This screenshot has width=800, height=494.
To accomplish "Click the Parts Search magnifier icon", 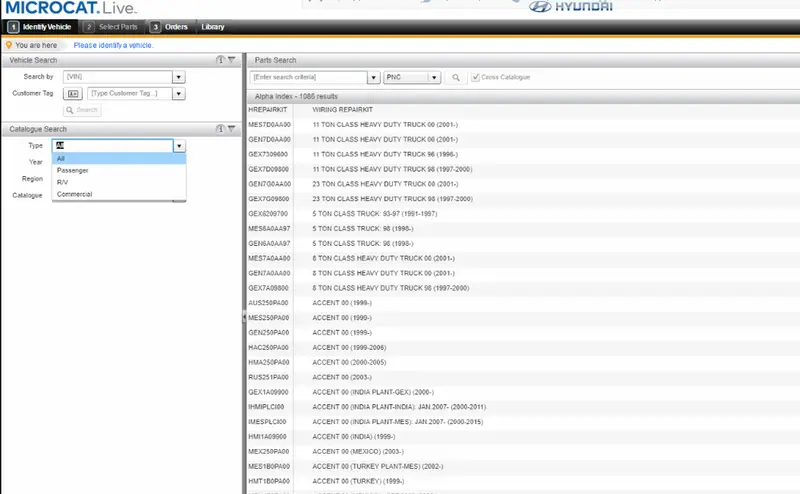I will (456, 78).
